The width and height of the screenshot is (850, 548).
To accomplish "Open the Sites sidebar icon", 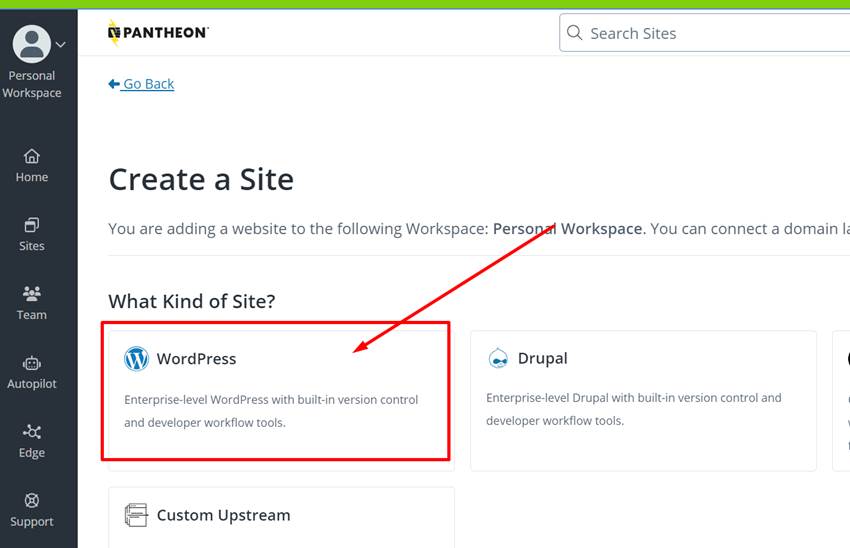I will tap(32, 225).
